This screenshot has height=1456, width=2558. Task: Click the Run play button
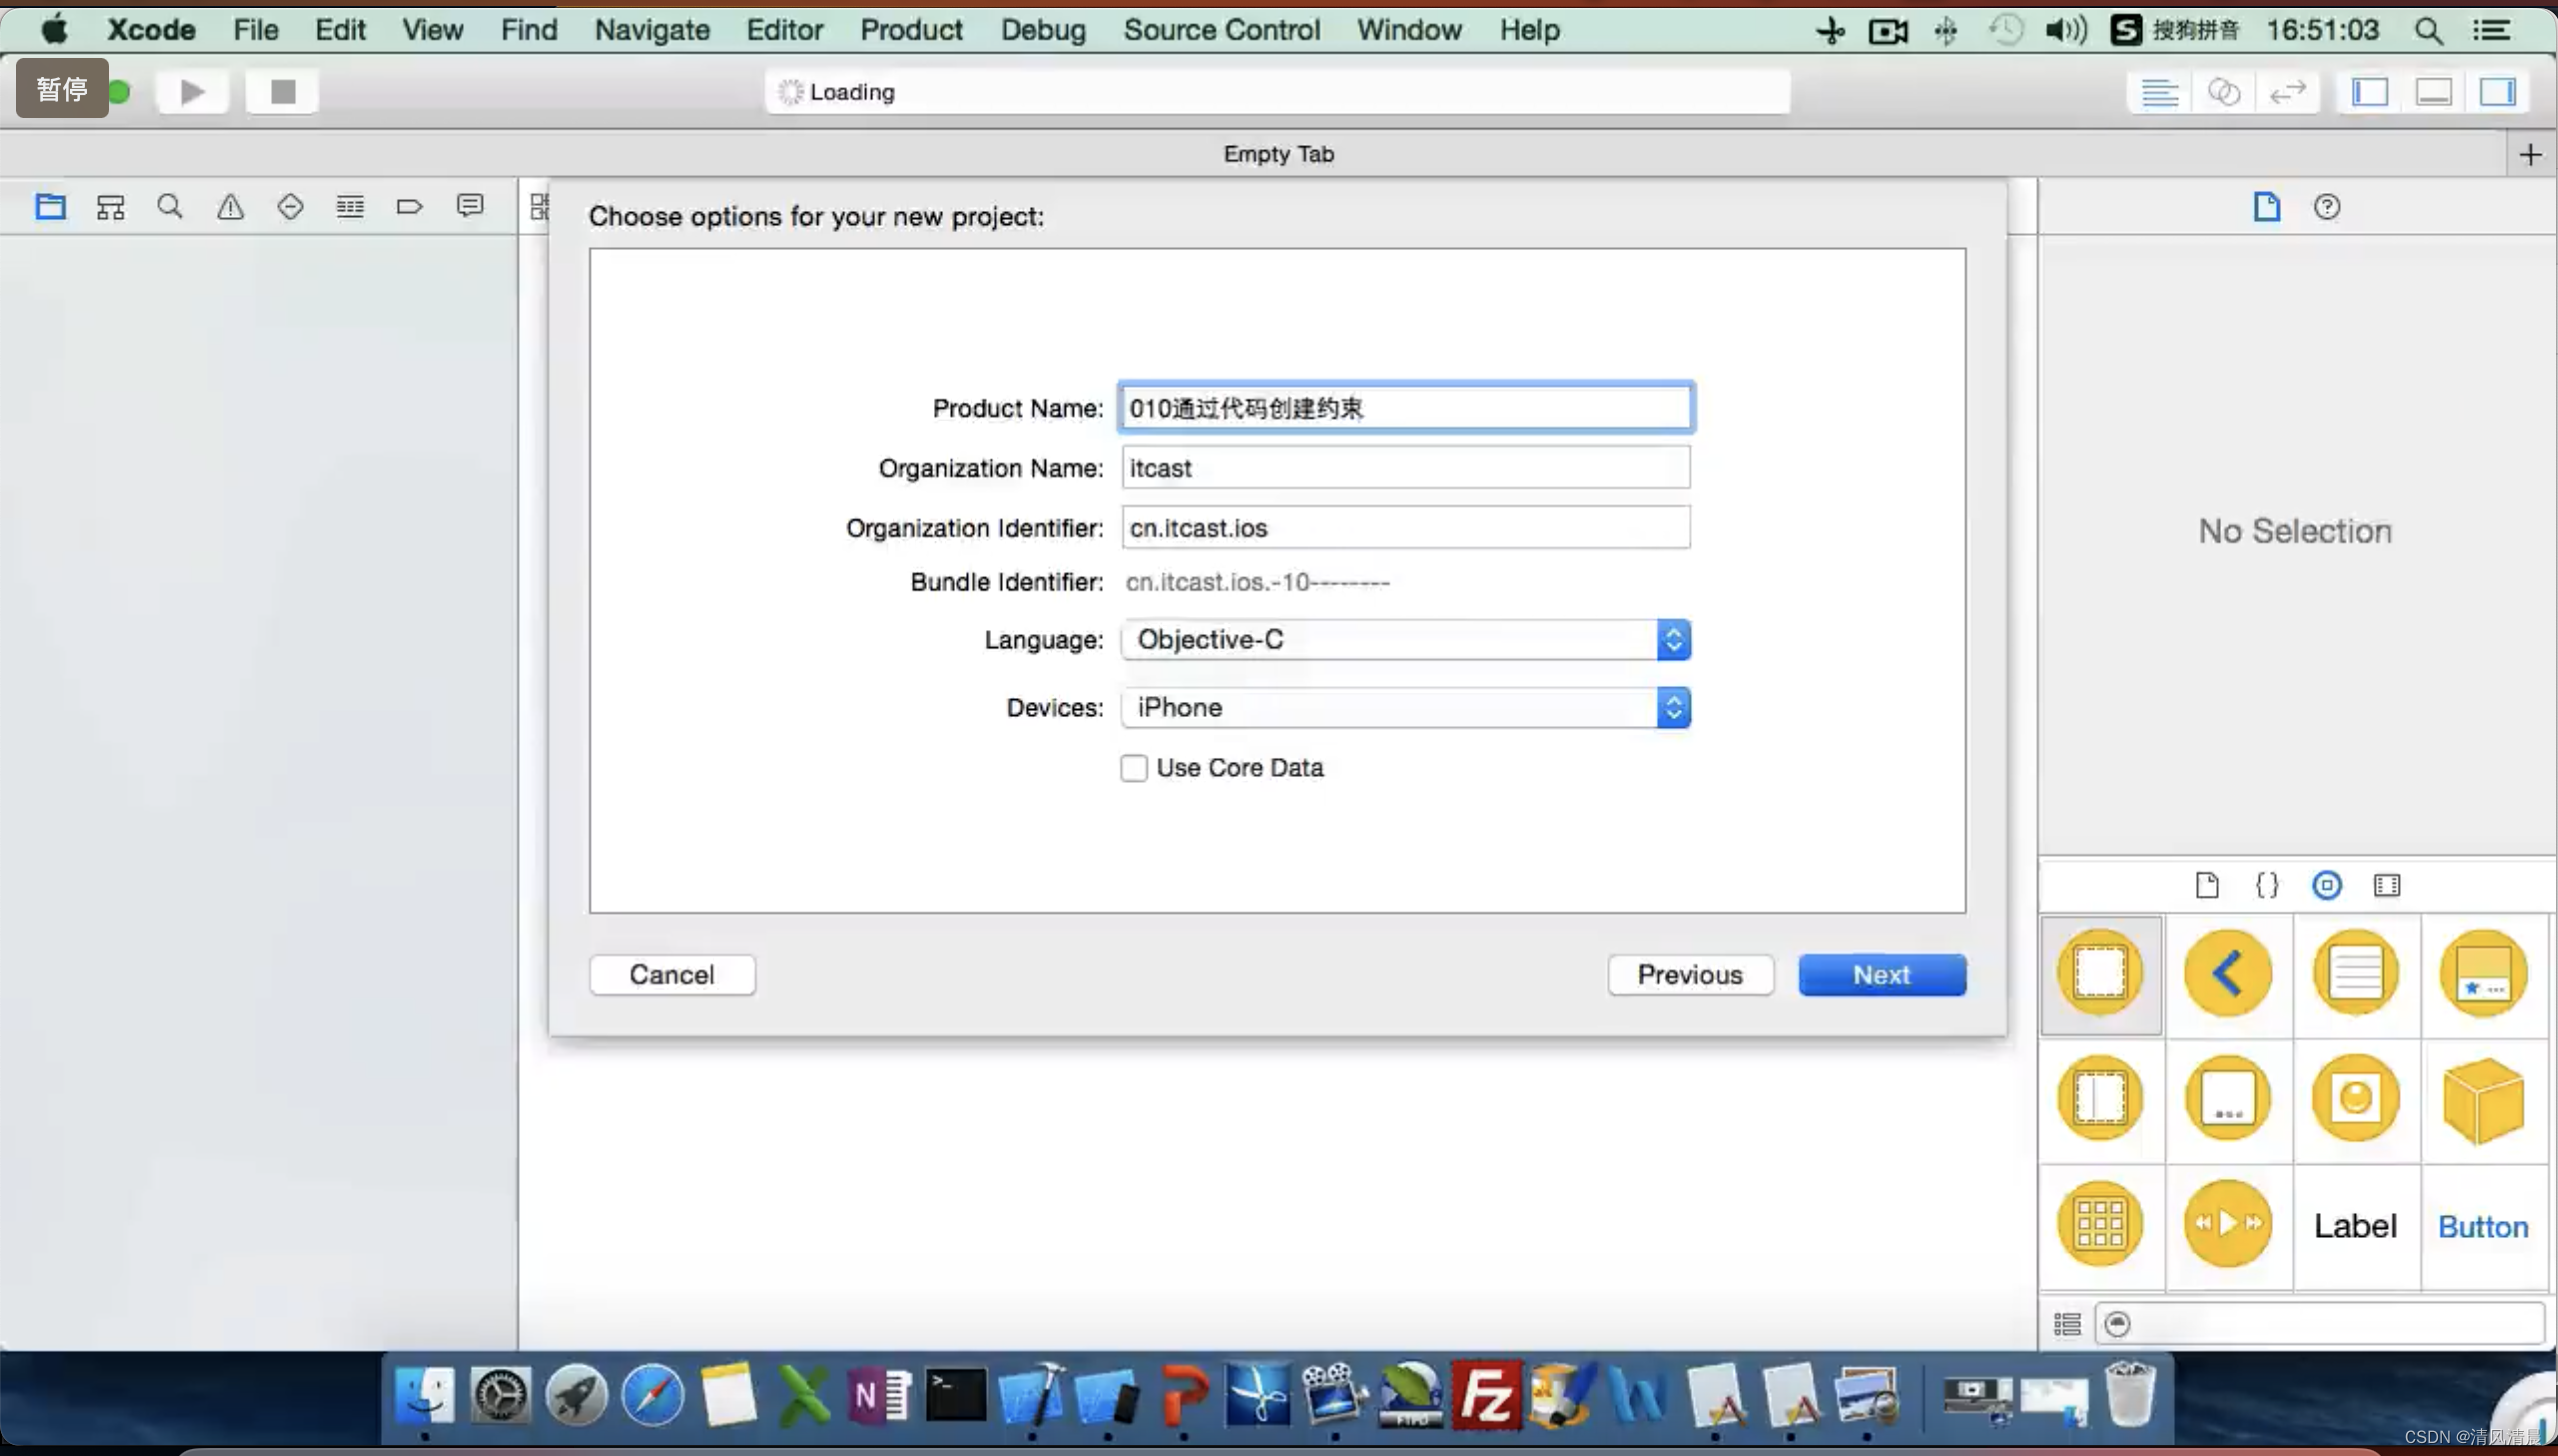tap(192, 92)
